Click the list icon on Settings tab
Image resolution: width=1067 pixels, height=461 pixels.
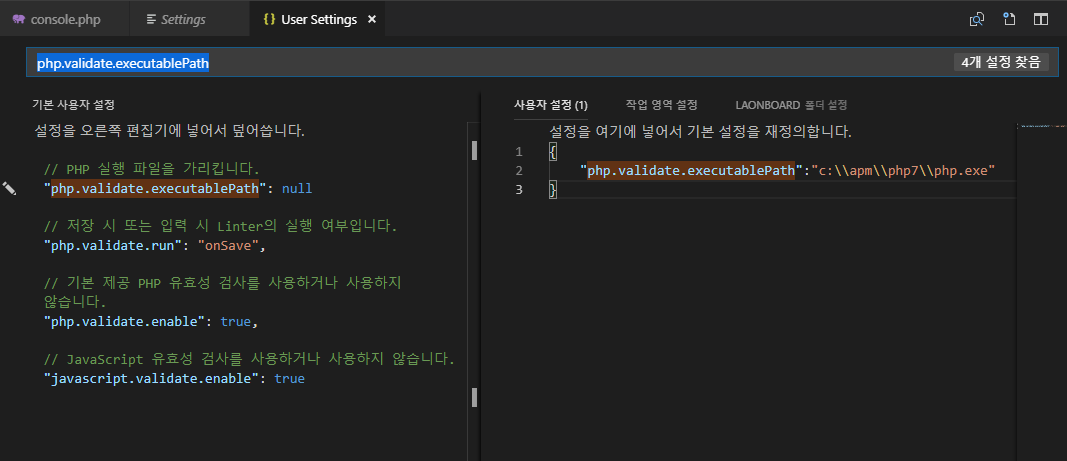coord(151,19)
